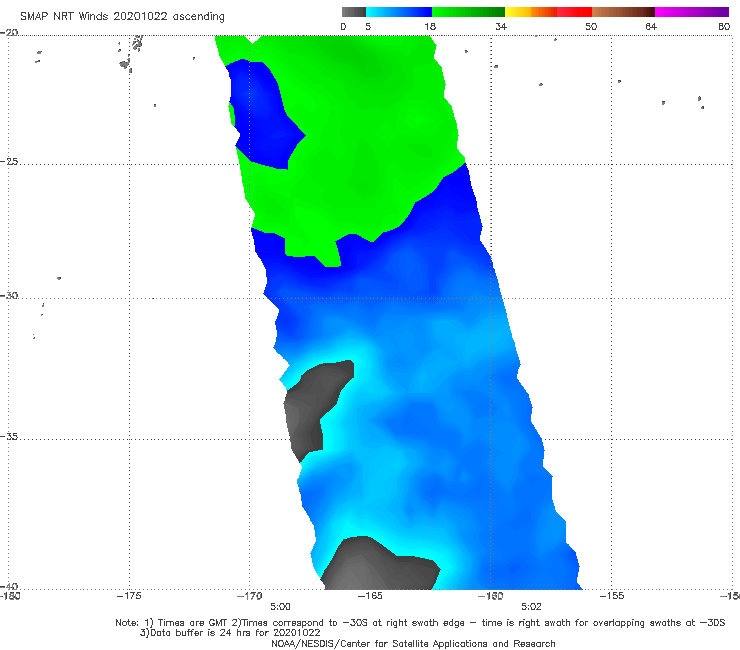
Task: Click the color scale label '34'
Action: tap(501, 26)
